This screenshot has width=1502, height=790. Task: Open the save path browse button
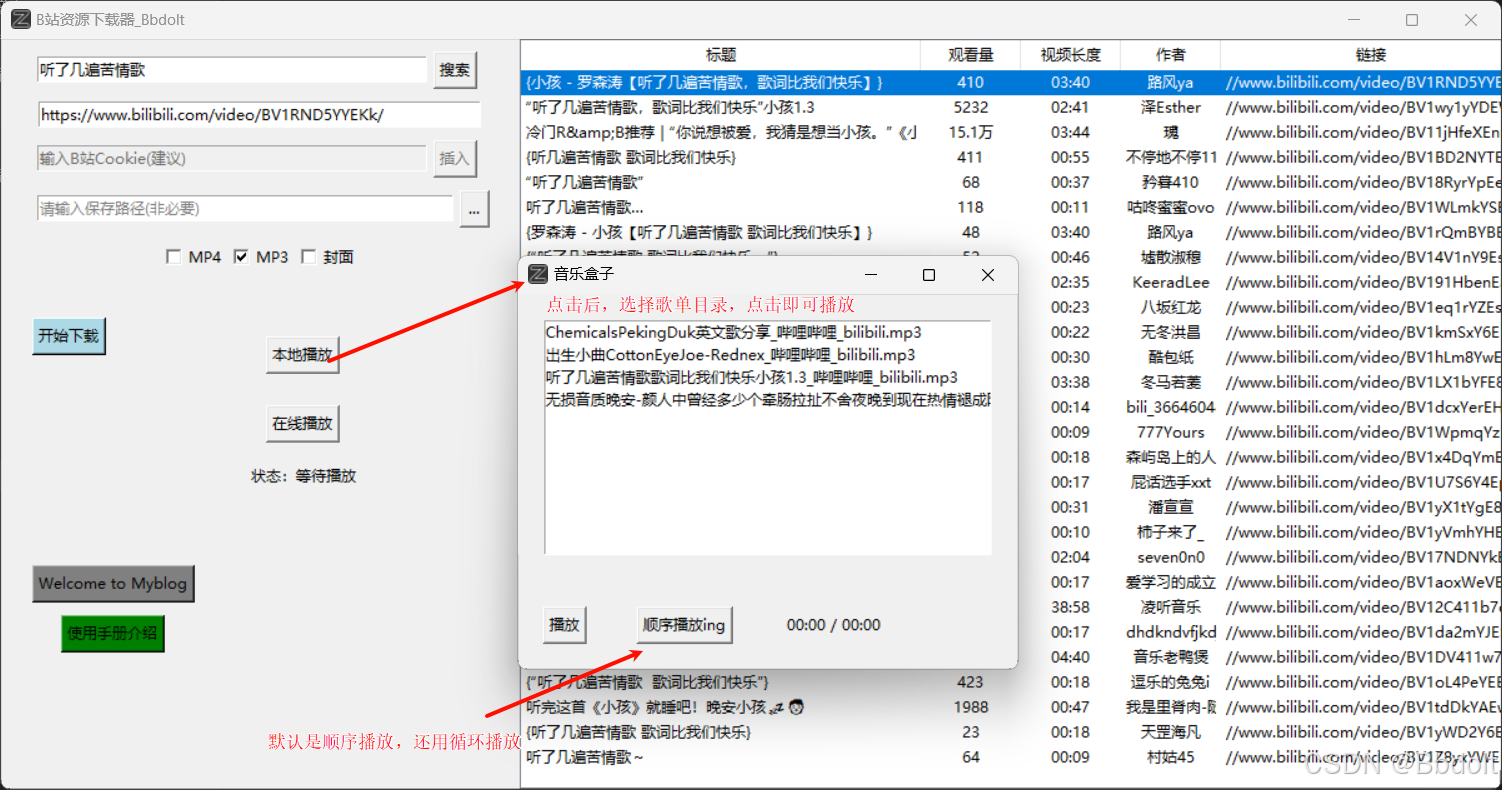coord(474,208)
